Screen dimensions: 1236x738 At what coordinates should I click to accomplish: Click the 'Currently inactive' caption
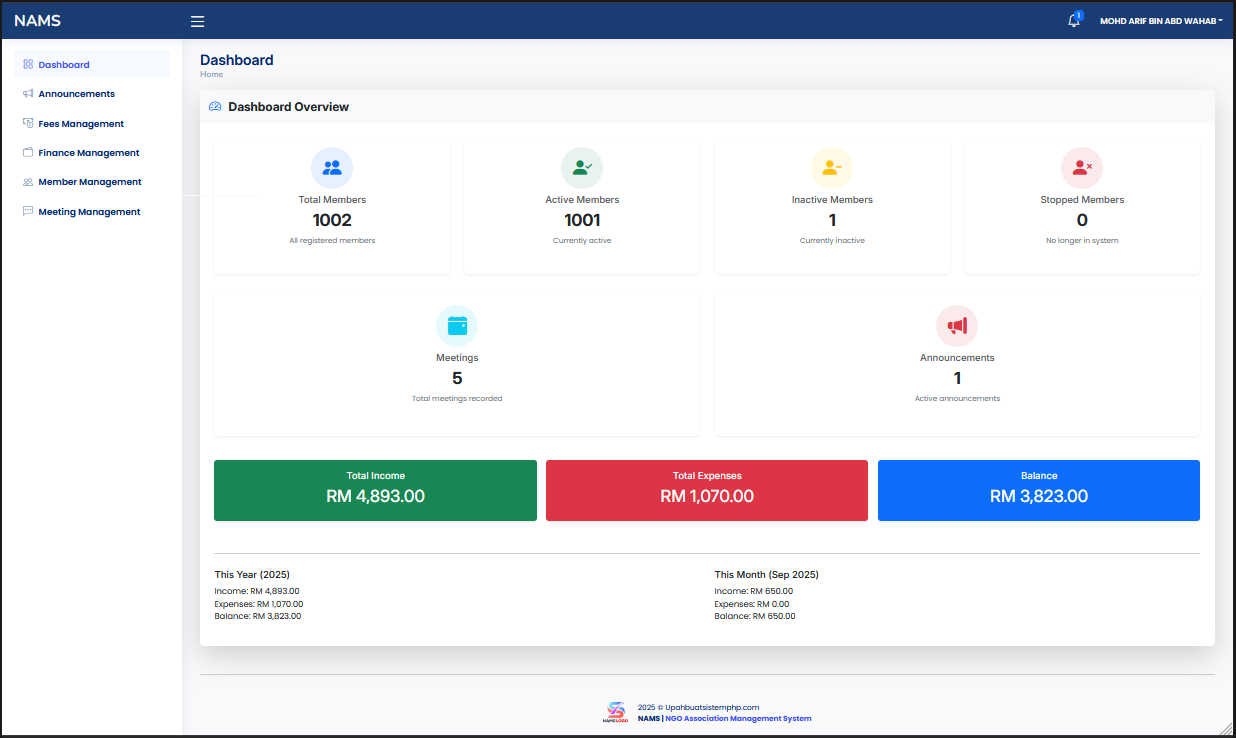832,241
